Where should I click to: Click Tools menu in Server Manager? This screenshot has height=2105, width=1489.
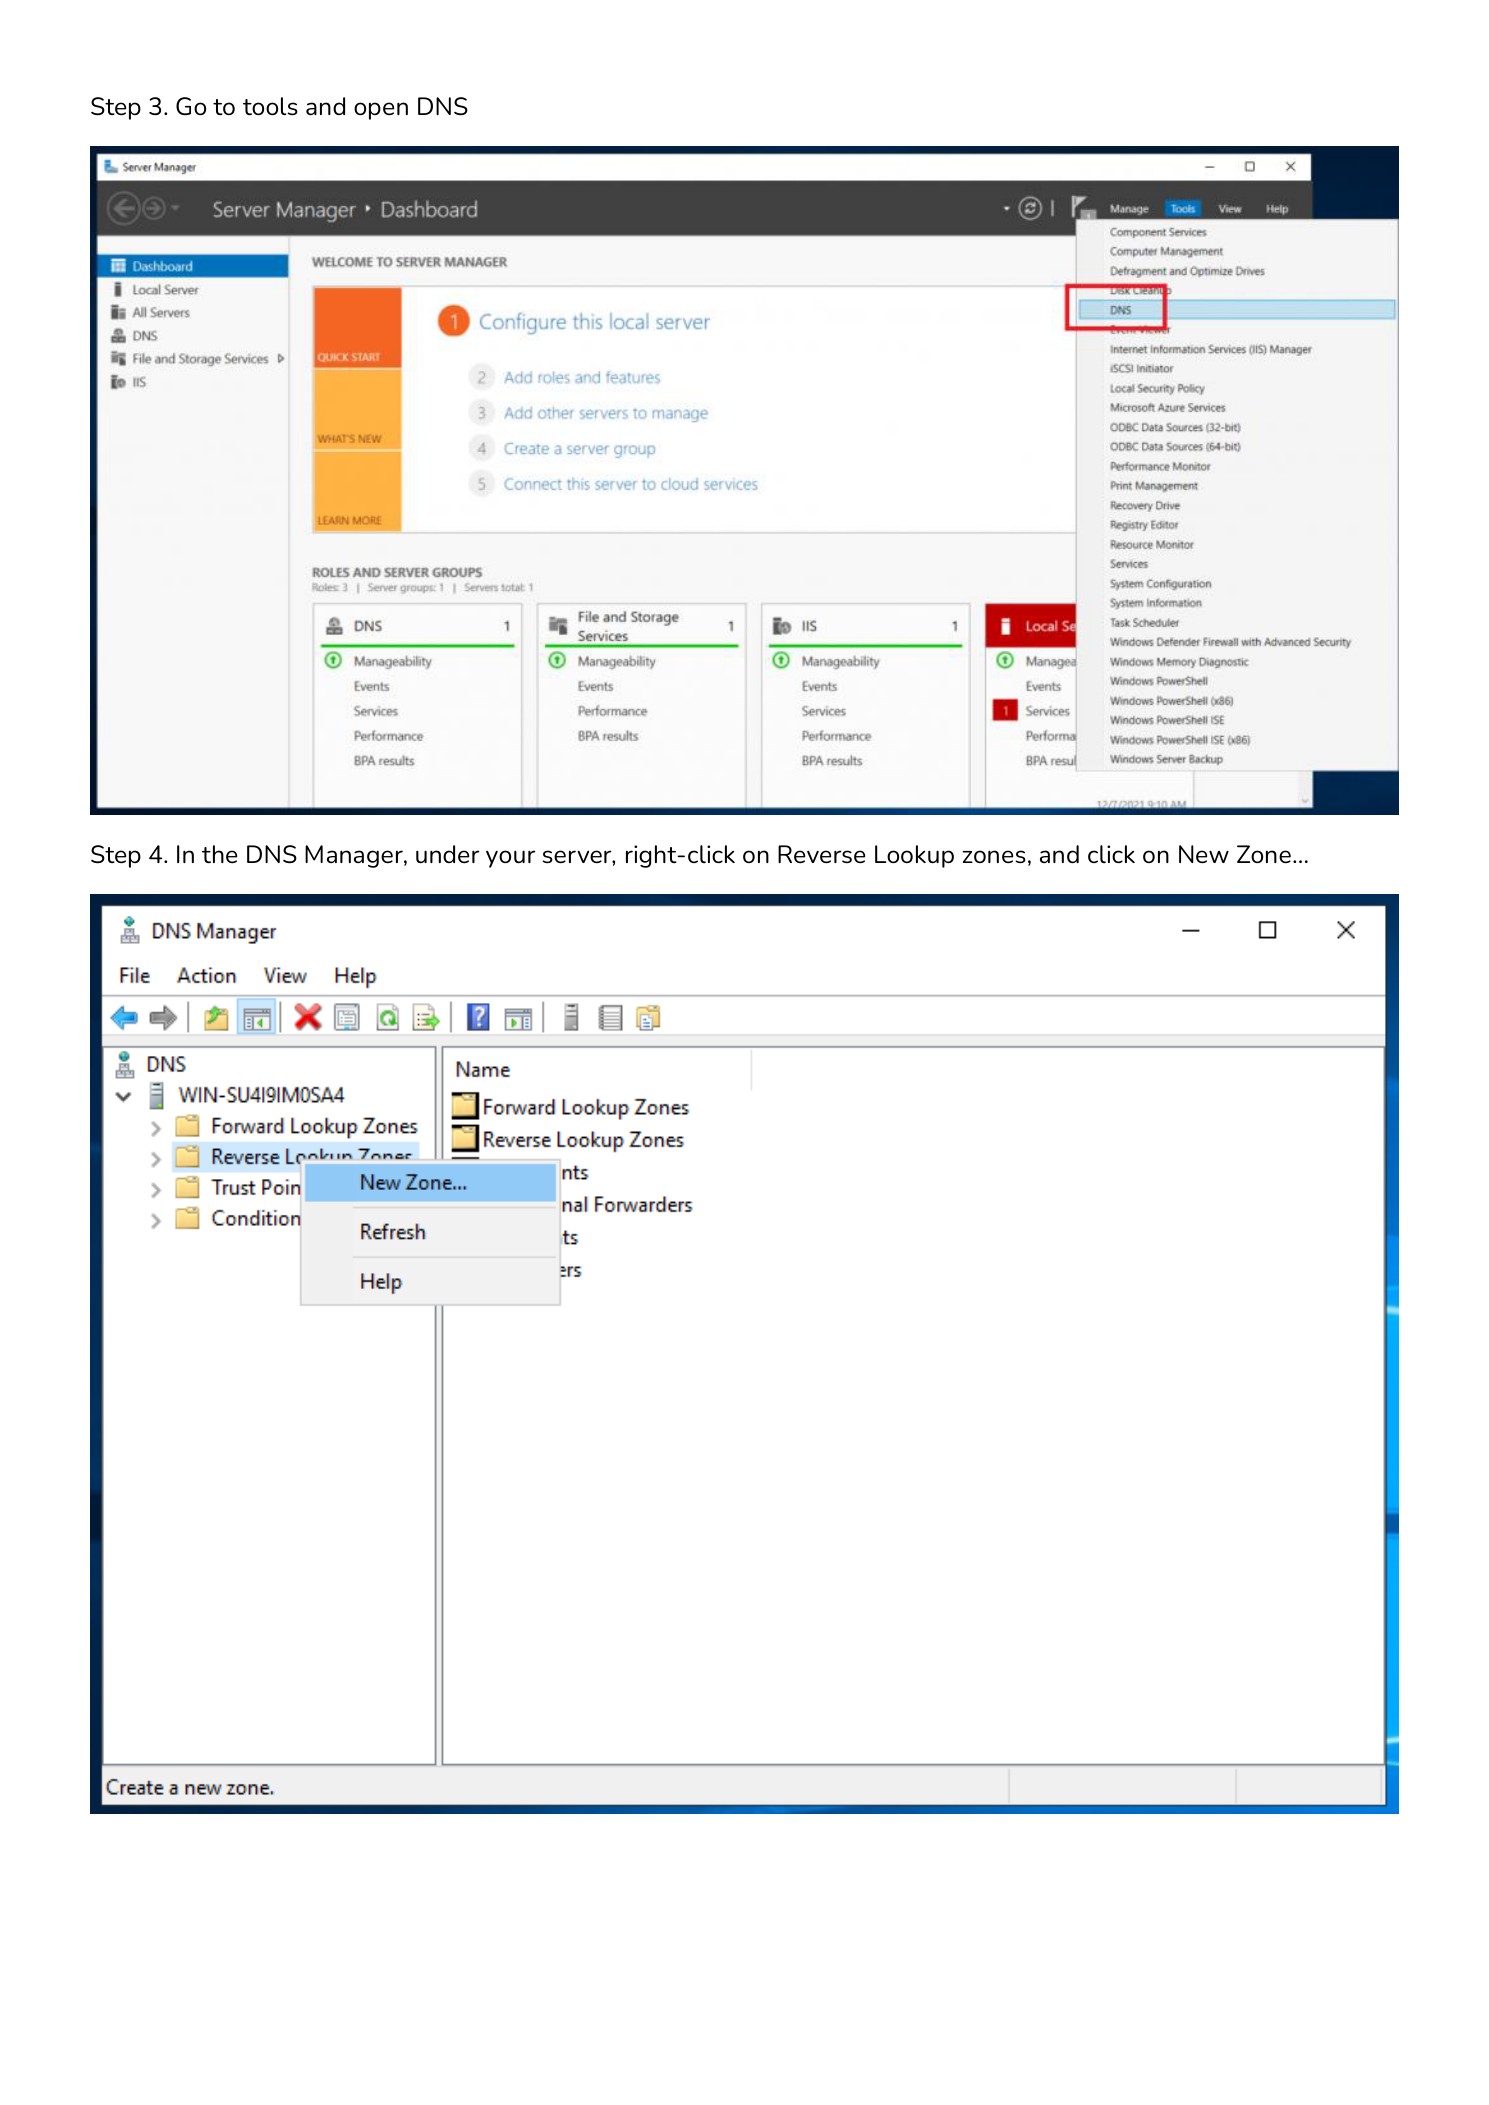1183,209
